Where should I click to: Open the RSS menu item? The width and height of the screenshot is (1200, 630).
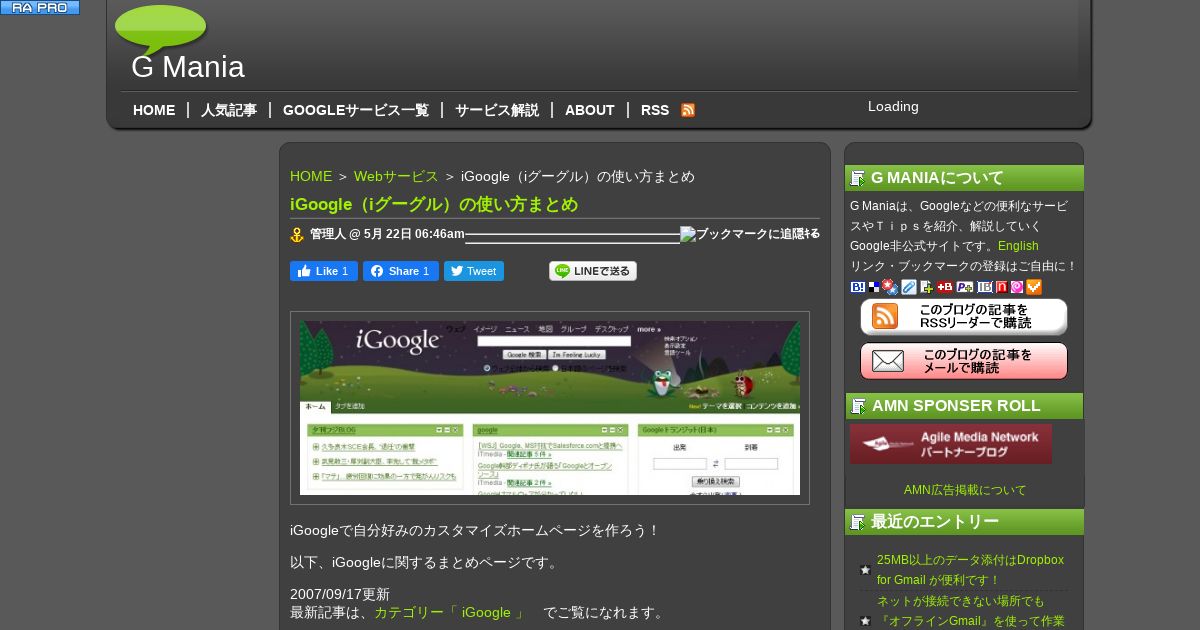click(655, 110)
